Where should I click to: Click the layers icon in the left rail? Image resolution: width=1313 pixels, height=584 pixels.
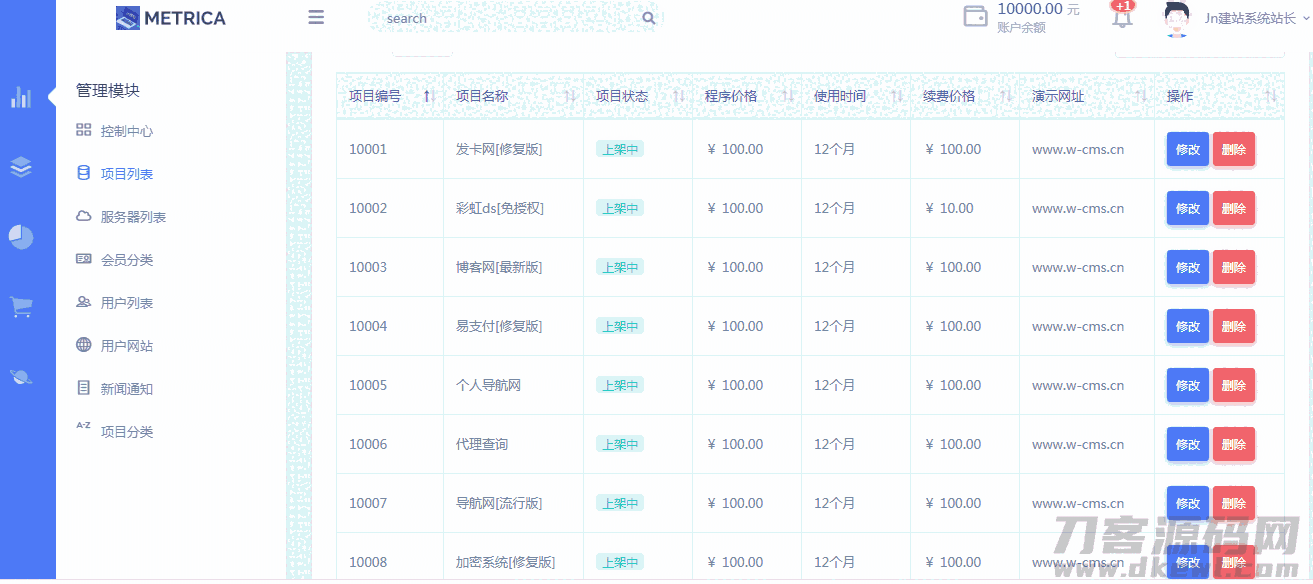tap(19, 167)
